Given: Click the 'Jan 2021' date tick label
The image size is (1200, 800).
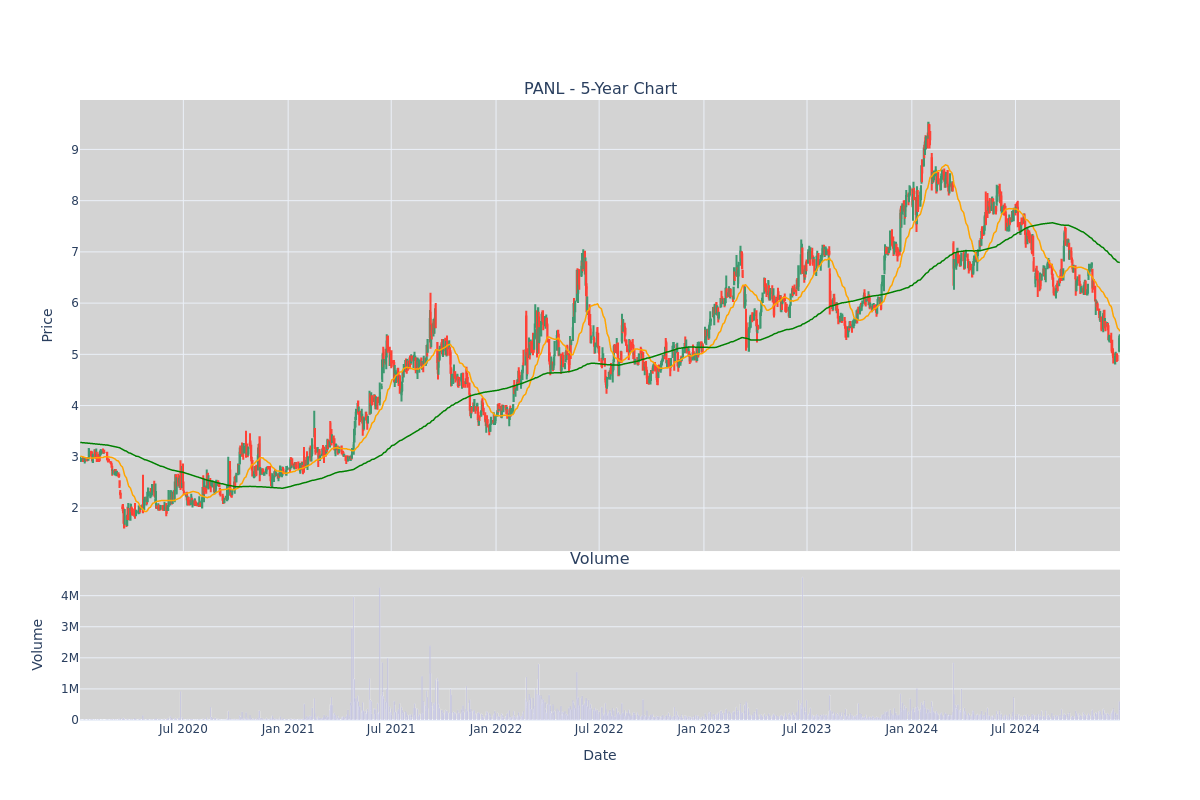Looking at the screenshot, I should point(288,729).
